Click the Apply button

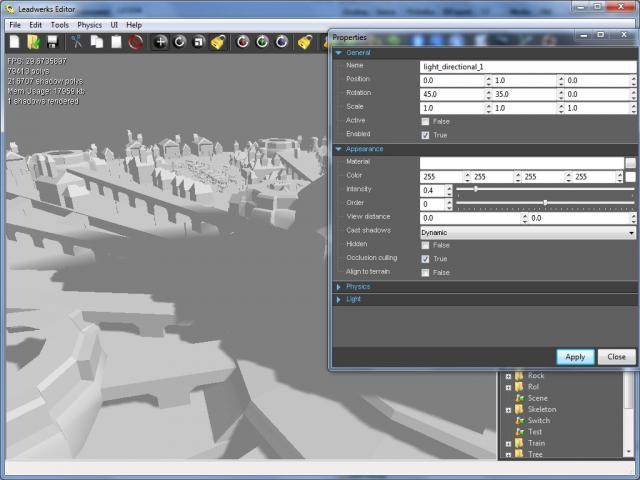575,356
